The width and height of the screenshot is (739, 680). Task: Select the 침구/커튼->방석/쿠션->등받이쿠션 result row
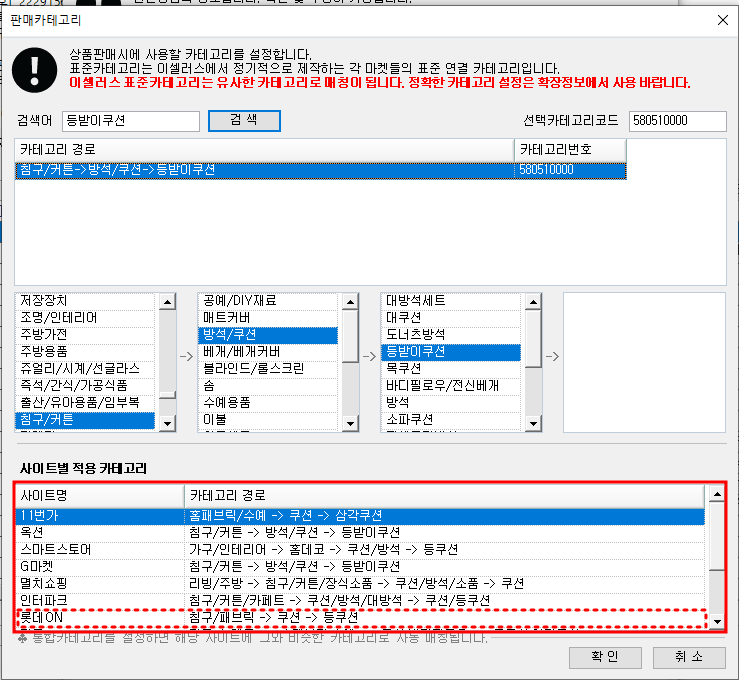[x=320, y=170]
